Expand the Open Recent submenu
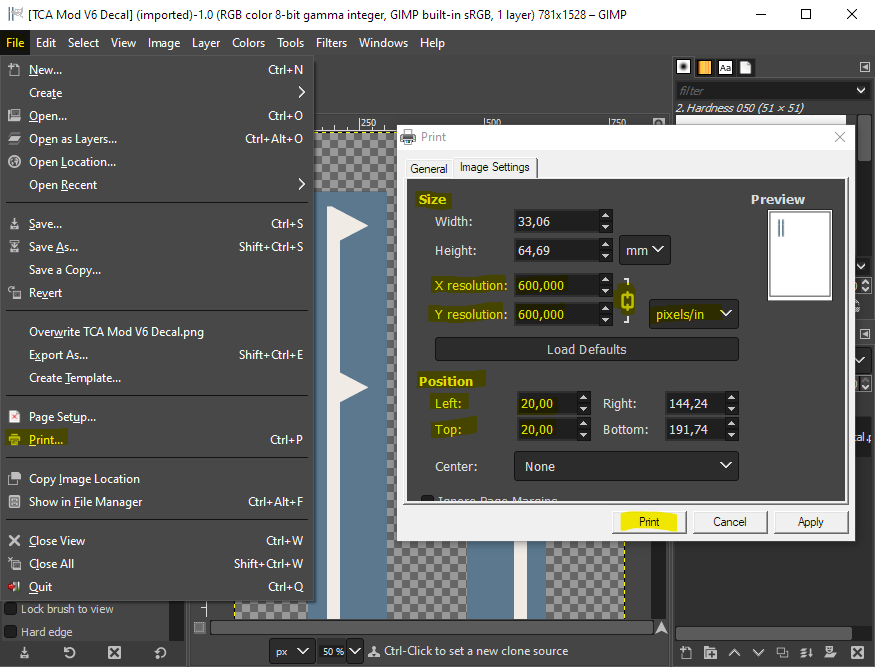The image size is (875, 667). click(301, 184)
